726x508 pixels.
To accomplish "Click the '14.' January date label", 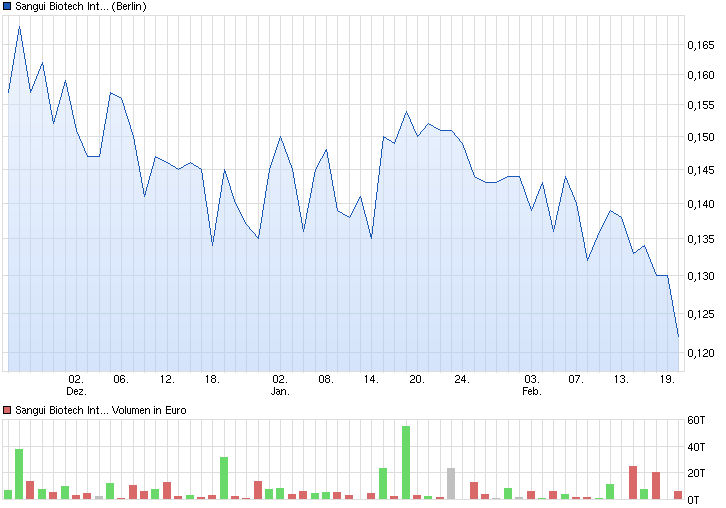I will (371, 379).
